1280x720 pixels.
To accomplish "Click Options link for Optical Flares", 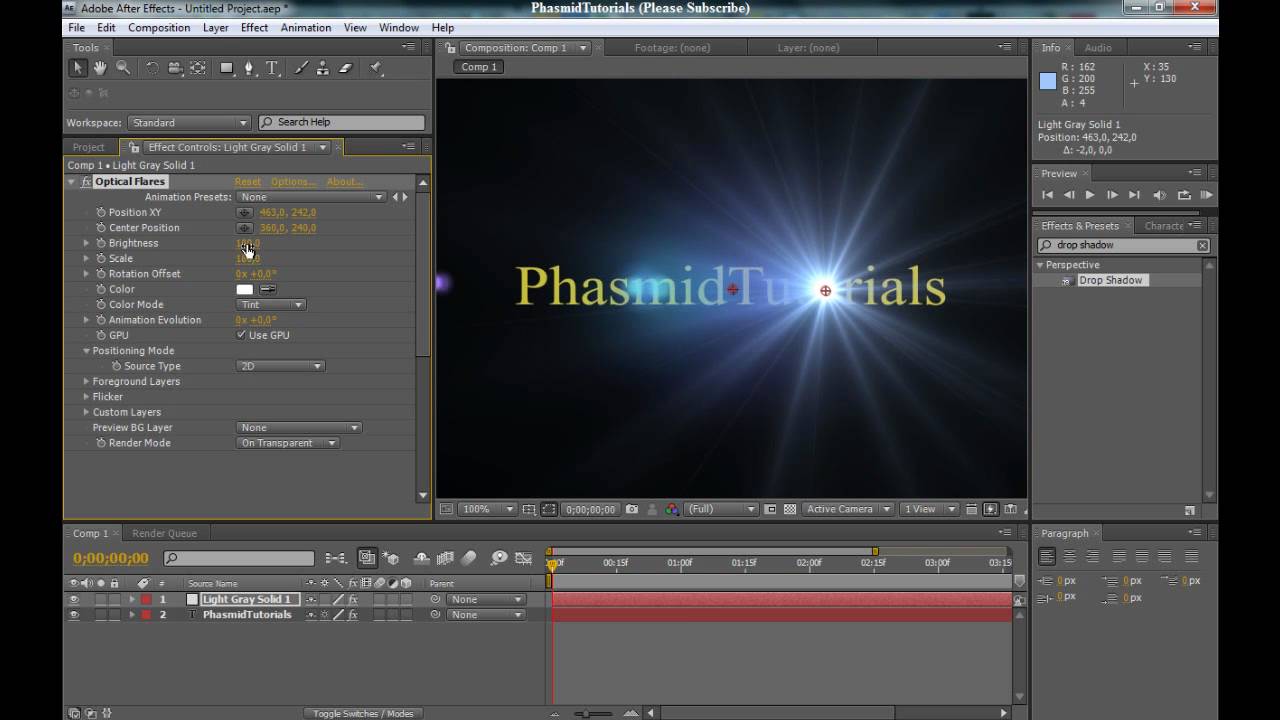I will coord(293,182).
